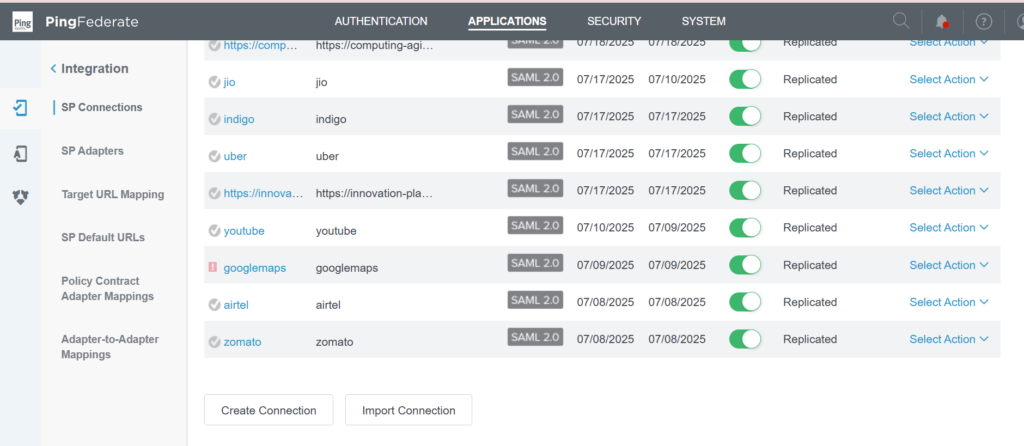This screenshot has height=446, width=1024.
Task: Open Policy Contract Adapter Mappings
Action: [x=108, y=289]
